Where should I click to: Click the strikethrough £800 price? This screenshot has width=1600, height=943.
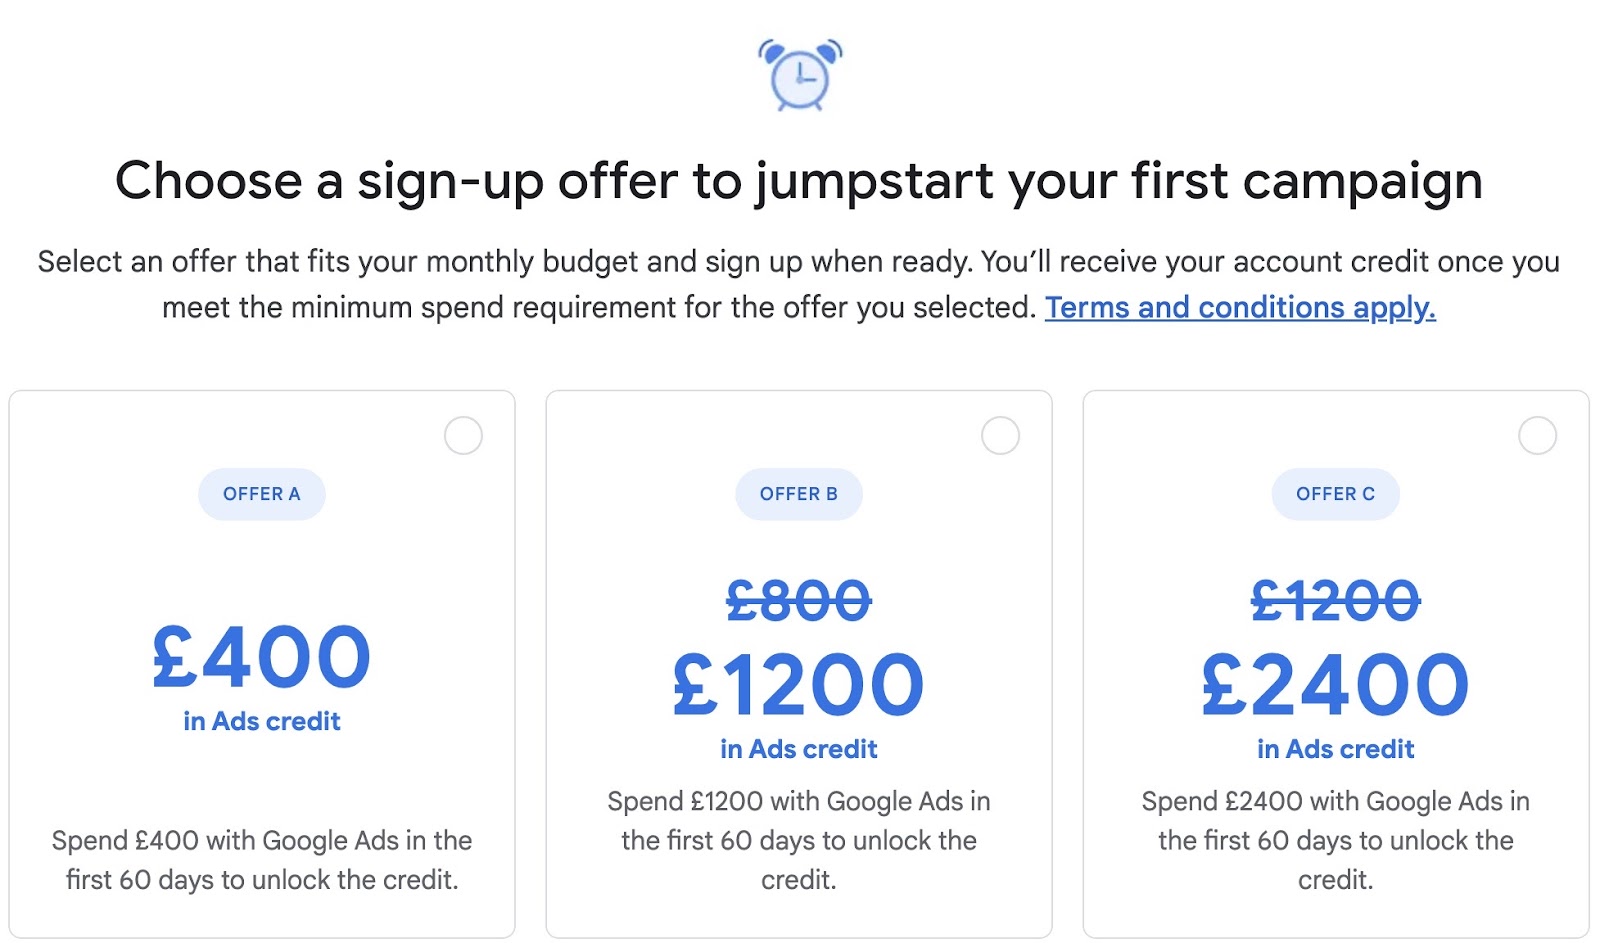[x=799, y=600]
